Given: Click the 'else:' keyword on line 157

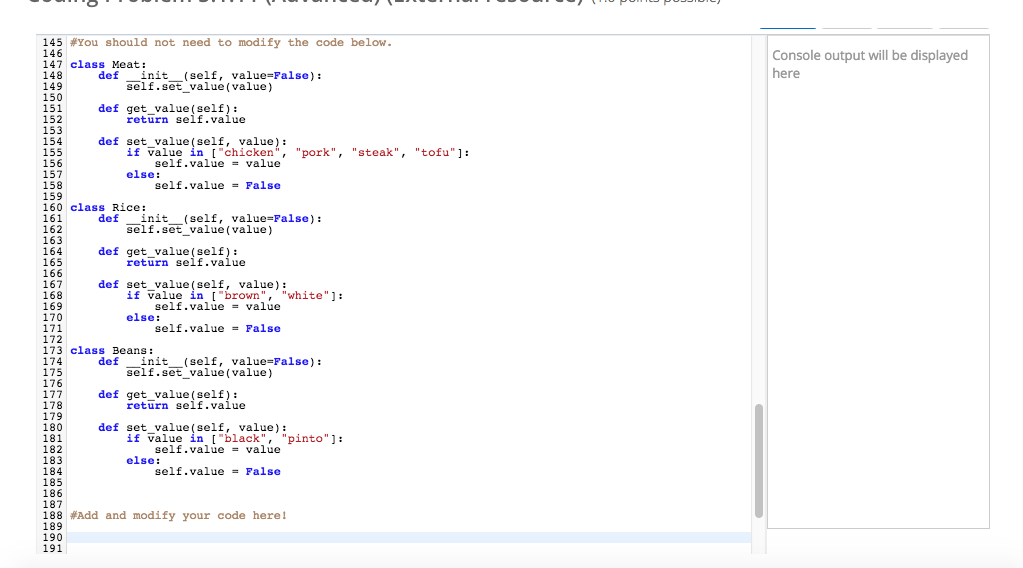Looking at the screenshot, I should coord(144,174).
